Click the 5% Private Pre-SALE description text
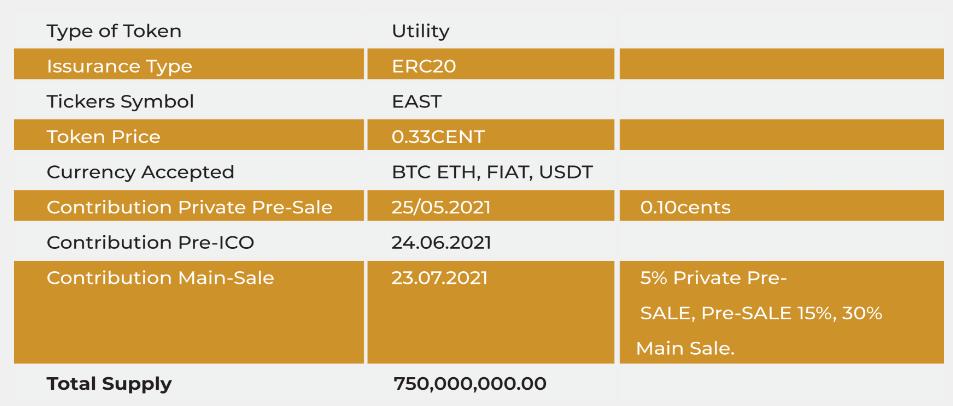The width and height of the screenshot is (953, 406). (x=759, y=314)
